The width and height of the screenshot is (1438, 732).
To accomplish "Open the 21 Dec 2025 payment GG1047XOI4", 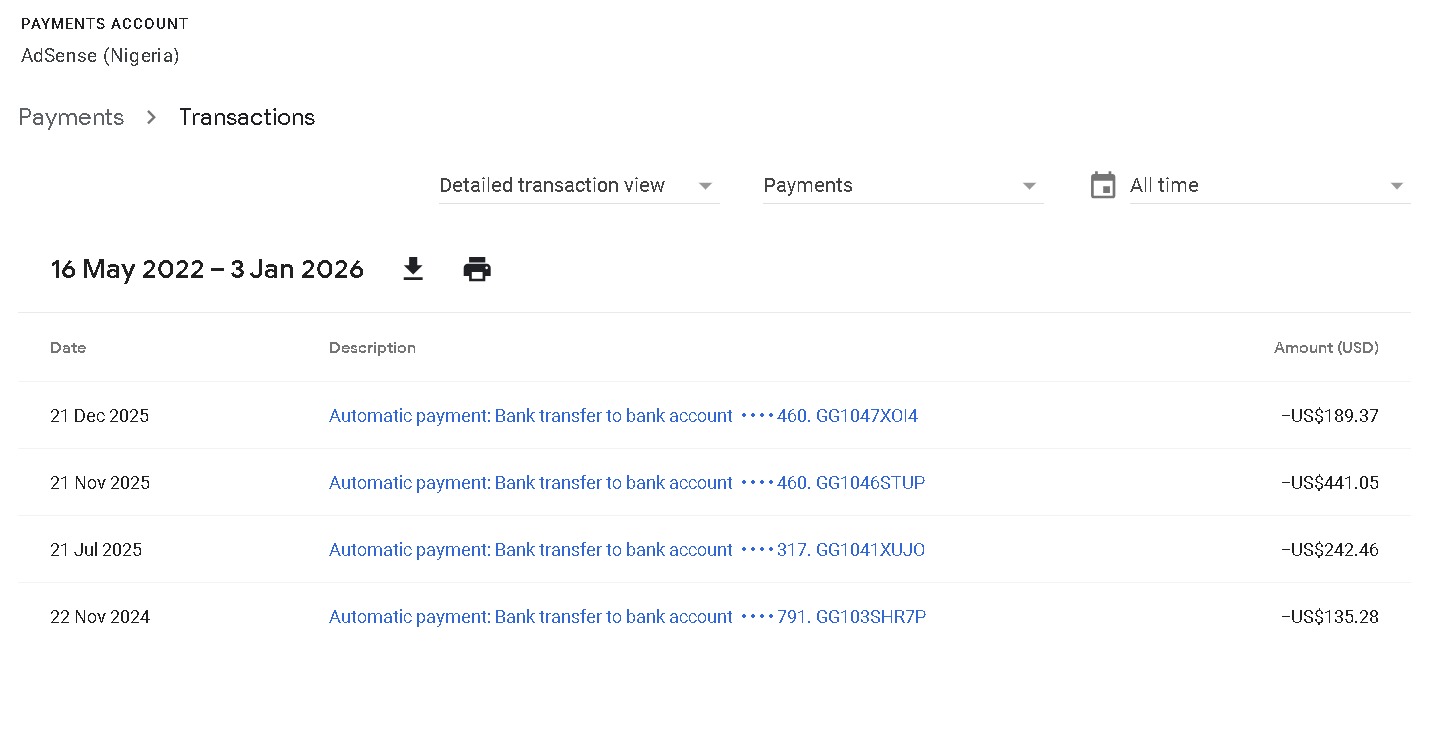I will click(x=623, y=416).
